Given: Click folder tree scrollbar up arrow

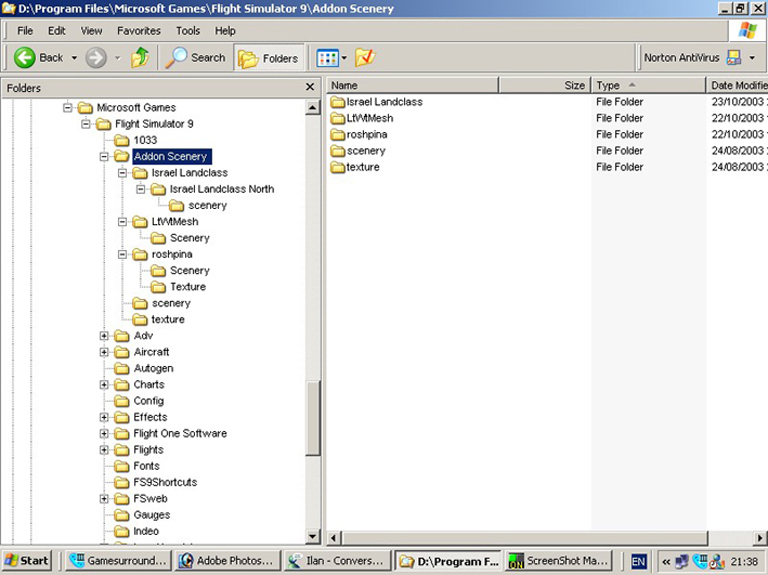Looking at the screenshot, I should tap(312, 107).
